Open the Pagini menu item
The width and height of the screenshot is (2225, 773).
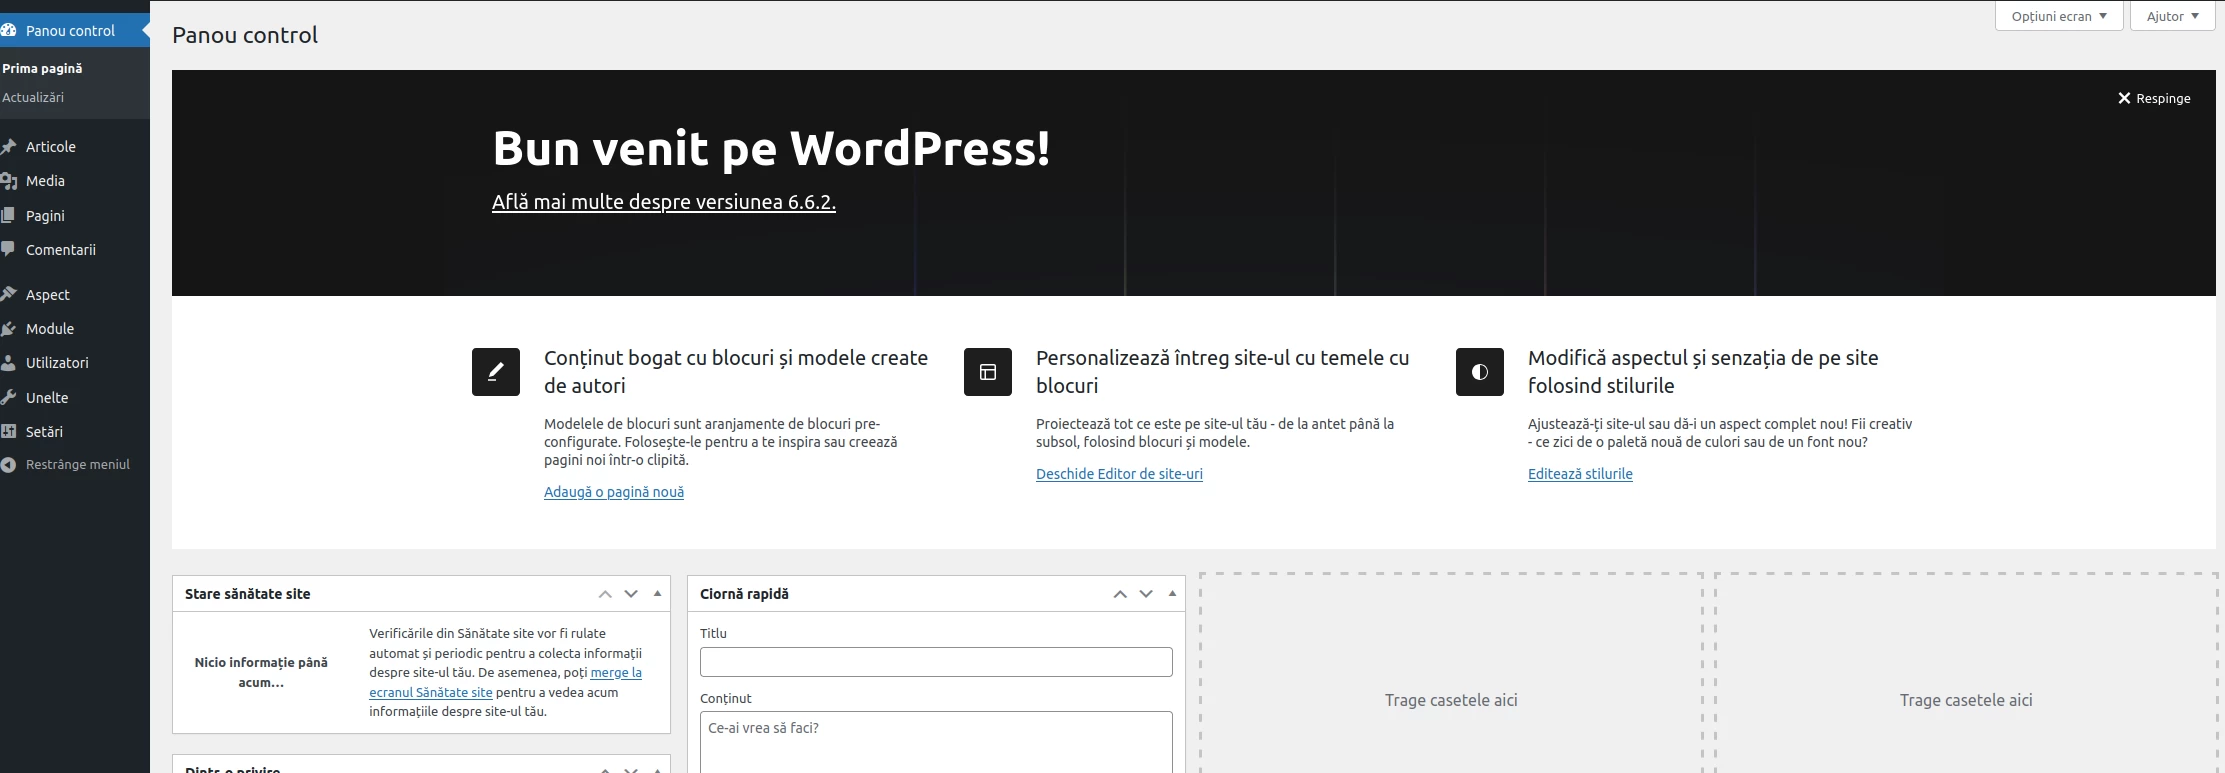click(x=45, y=216)
